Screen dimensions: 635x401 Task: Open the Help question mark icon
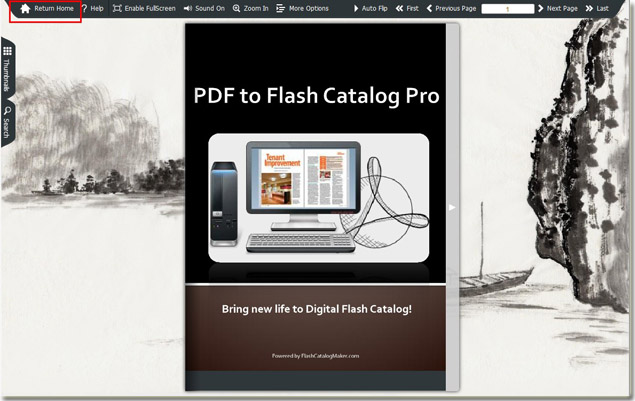(x=85, y=8)
